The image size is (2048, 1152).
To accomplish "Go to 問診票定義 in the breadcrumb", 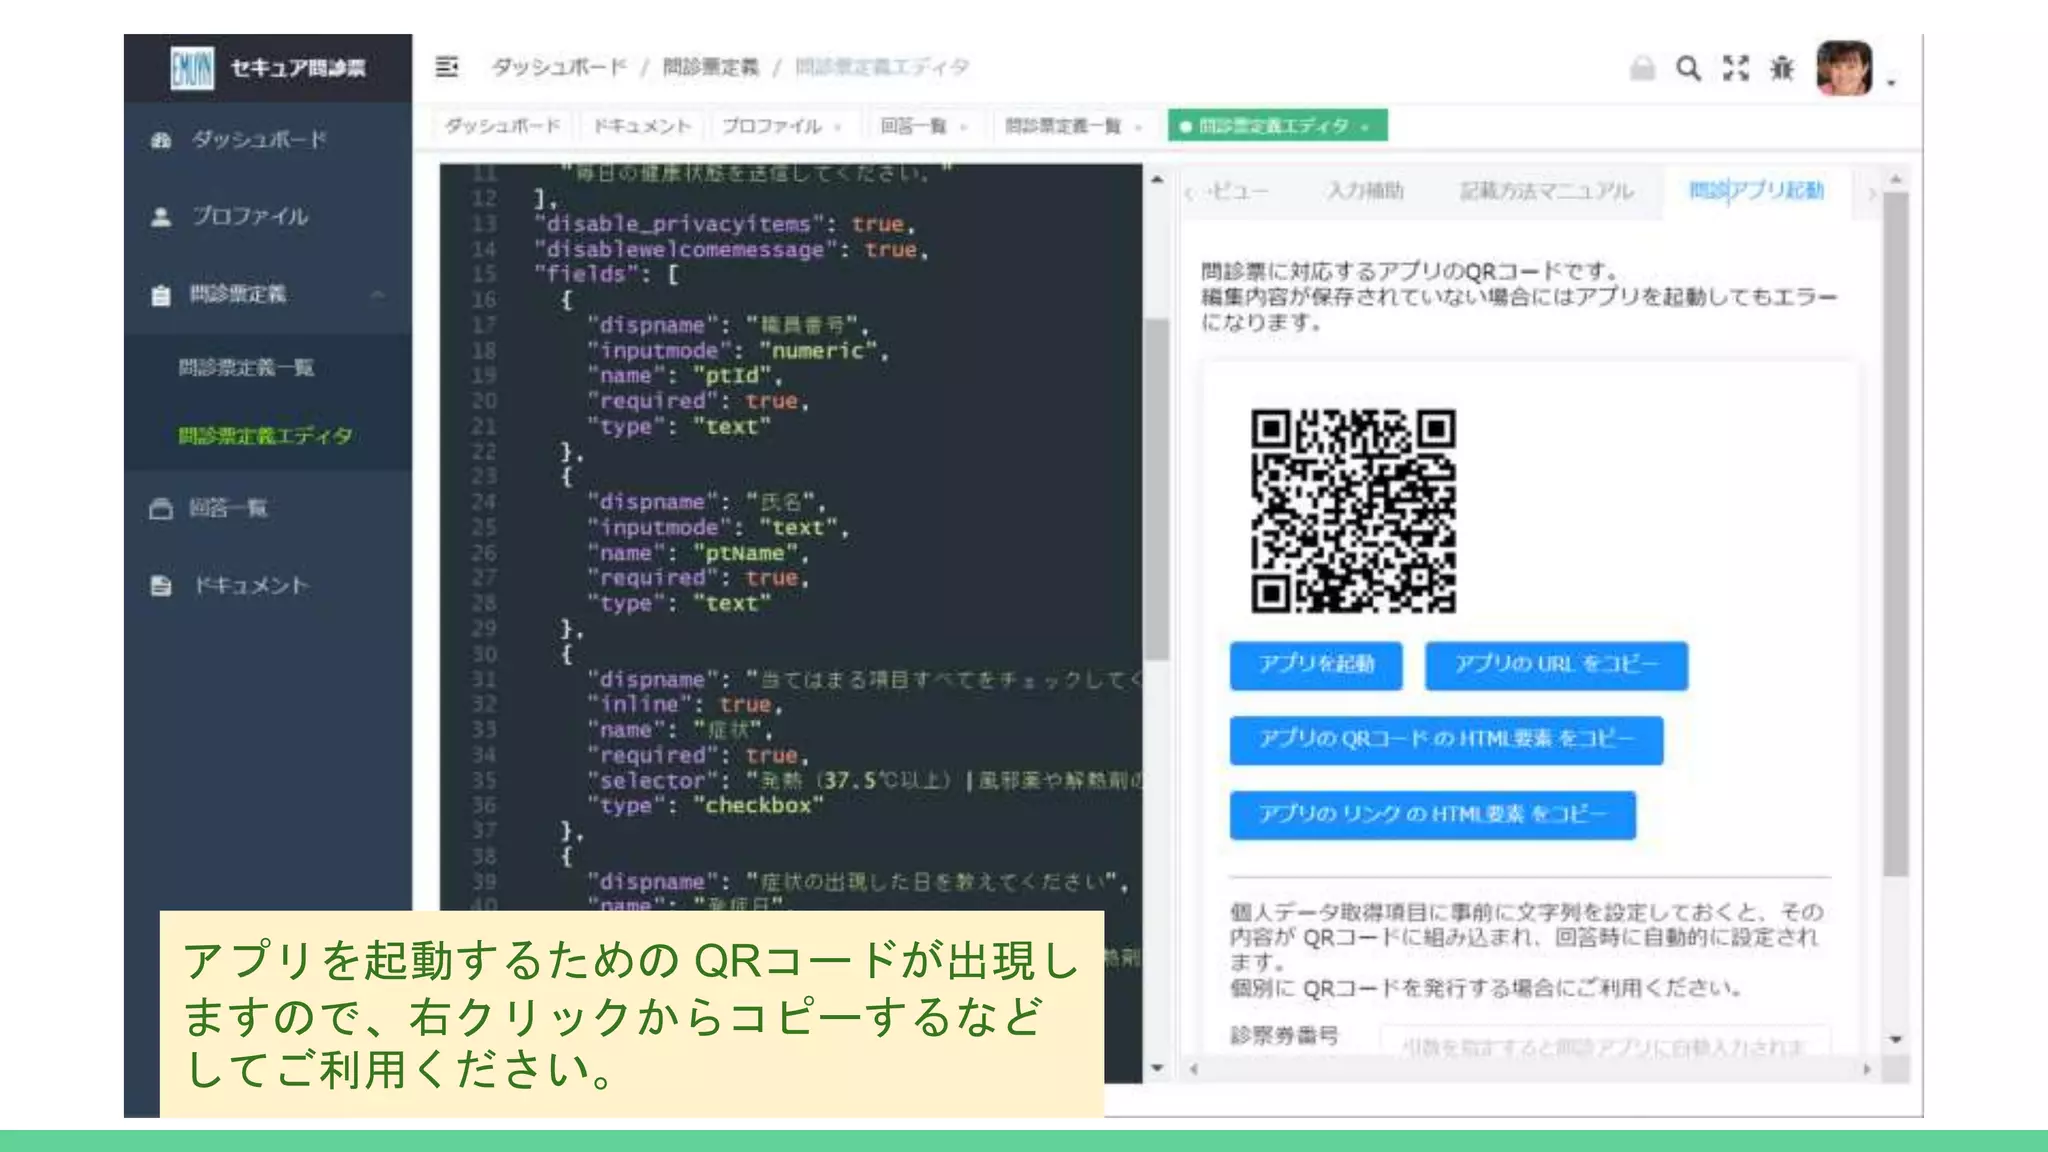I will coord(710,67).
